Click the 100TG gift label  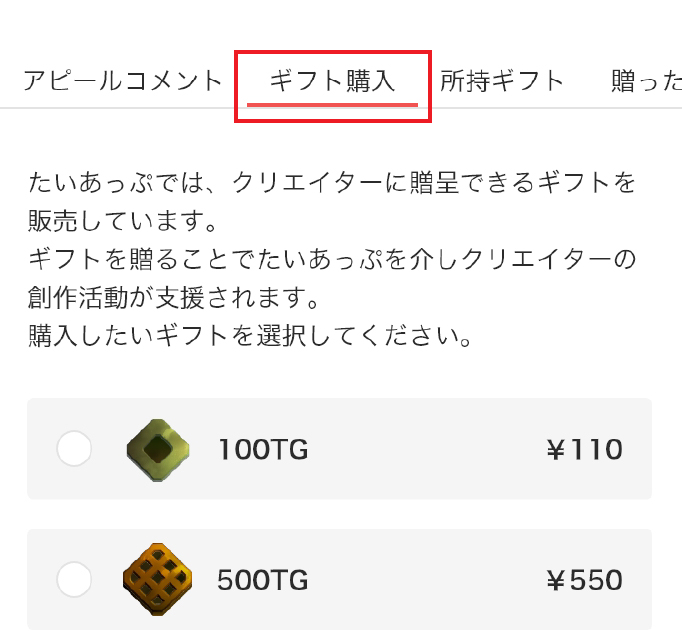pyautogui.click(x=263, y=449)
